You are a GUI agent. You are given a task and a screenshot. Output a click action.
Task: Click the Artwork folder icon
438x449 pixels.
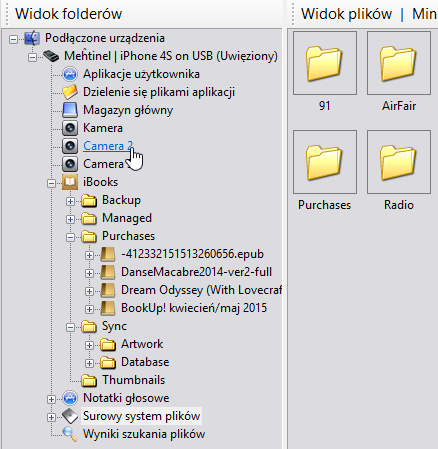point(108,344)
